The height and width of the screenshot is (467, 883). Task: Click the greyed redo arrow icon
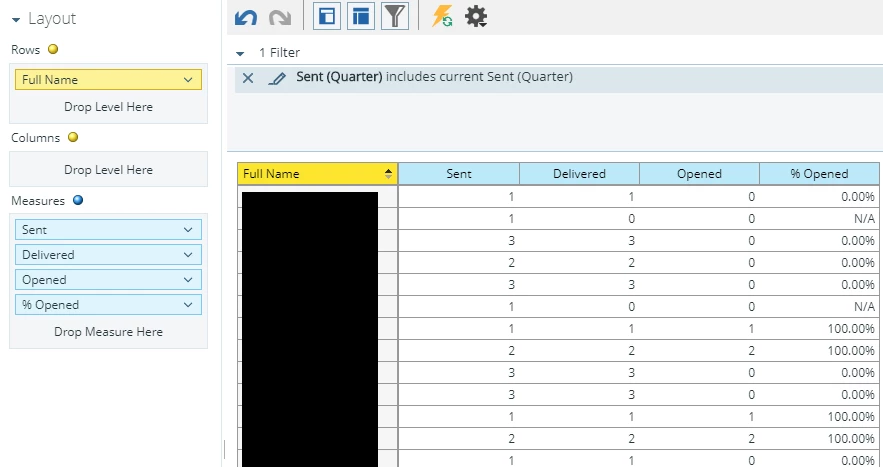tap(280, 17)
